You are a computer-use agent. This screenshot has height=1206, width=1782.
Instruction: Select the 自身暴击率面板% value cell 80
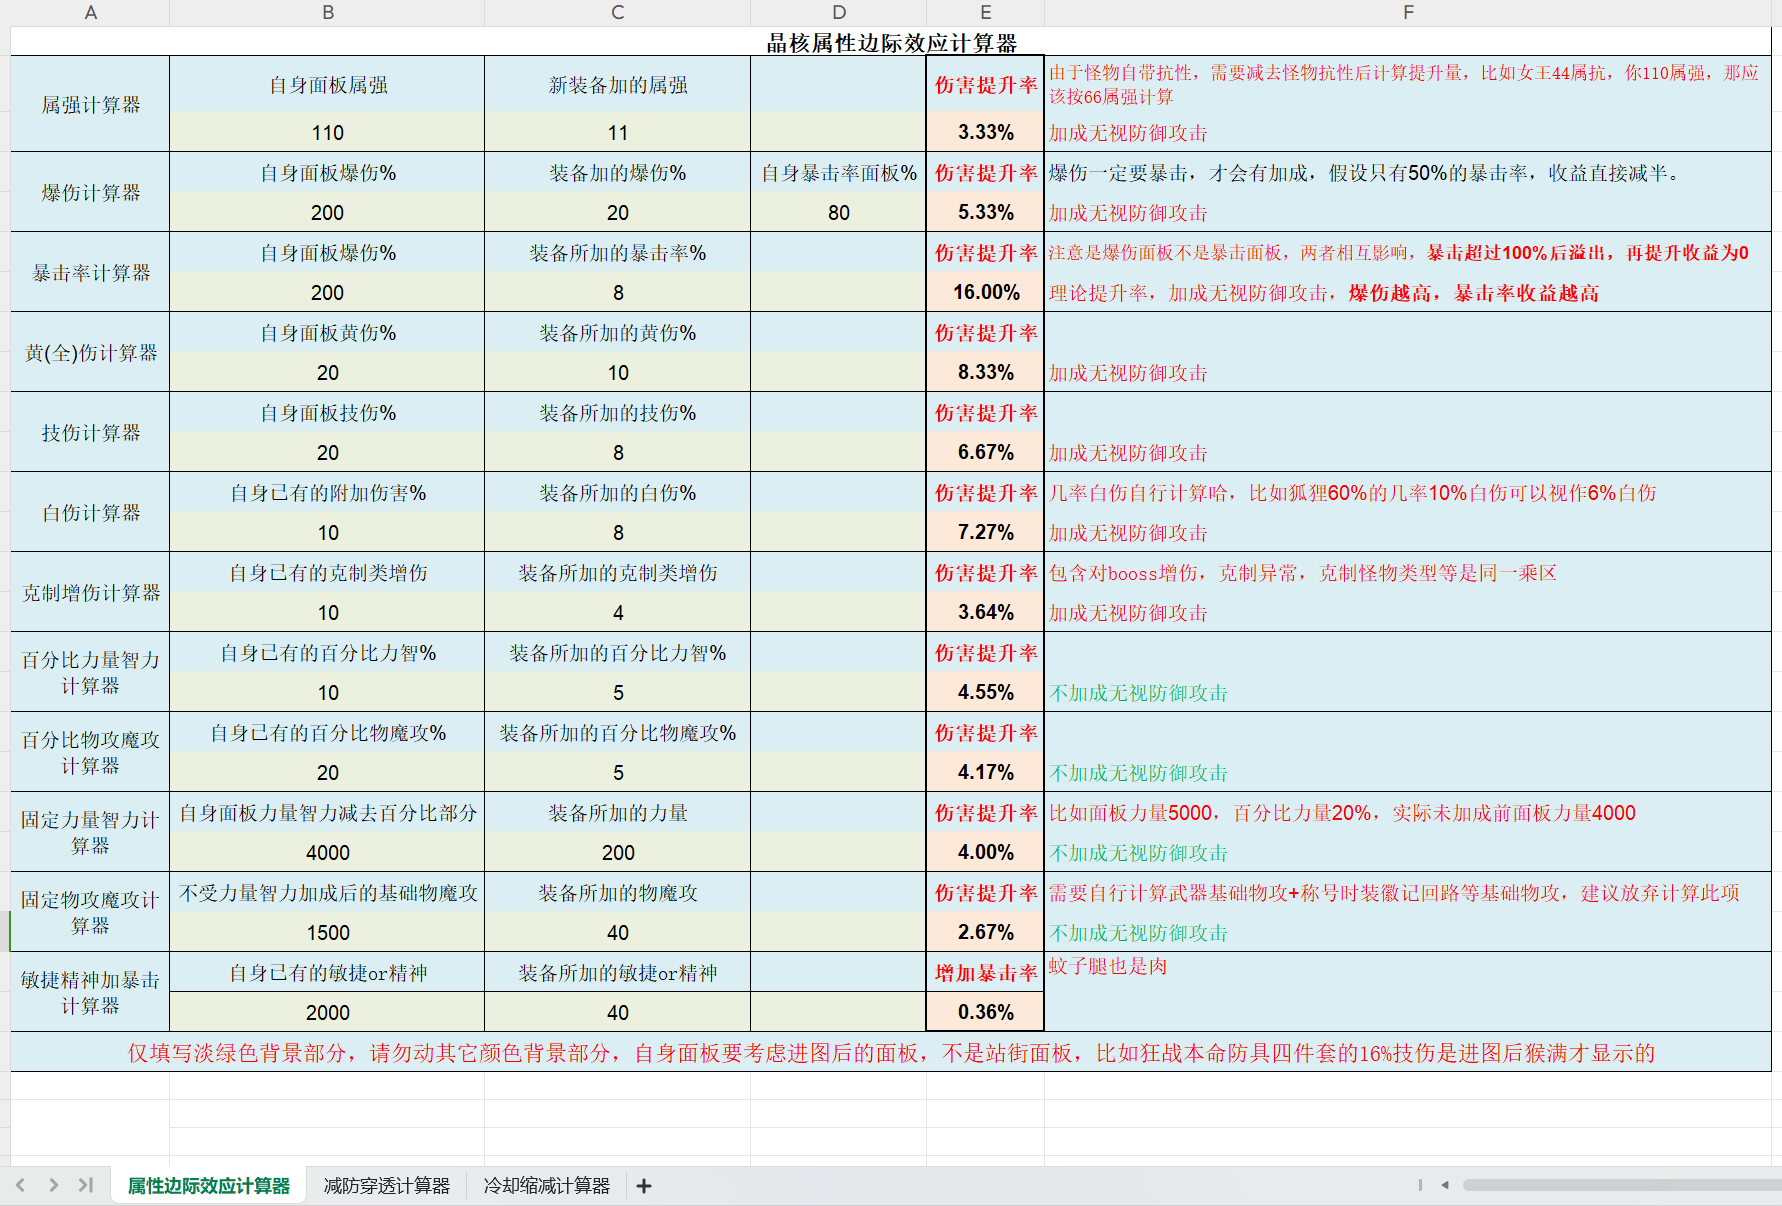[838, 212]
